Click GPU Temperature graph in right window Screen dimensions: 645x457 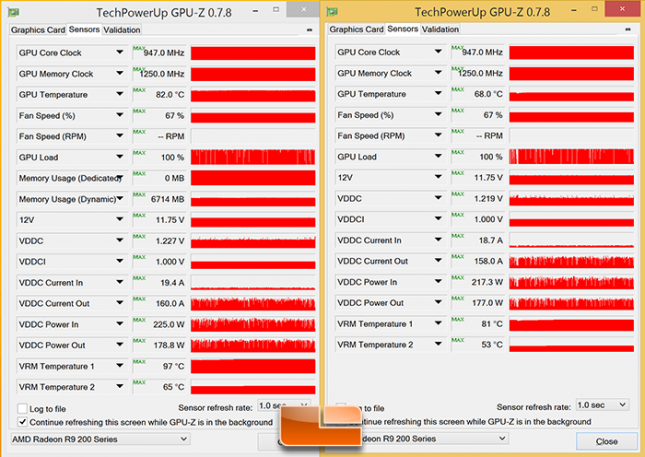click(x=571, y=94)
